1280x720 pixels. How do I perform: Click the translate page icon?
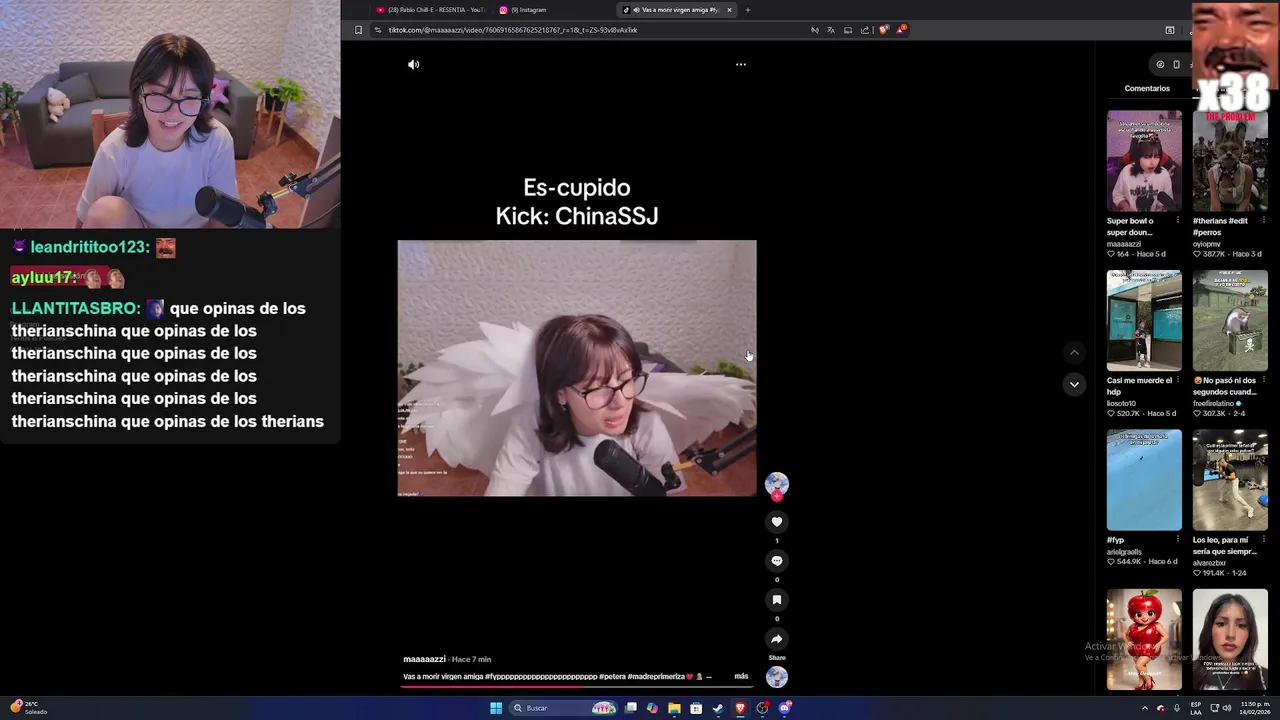[831, 30]
